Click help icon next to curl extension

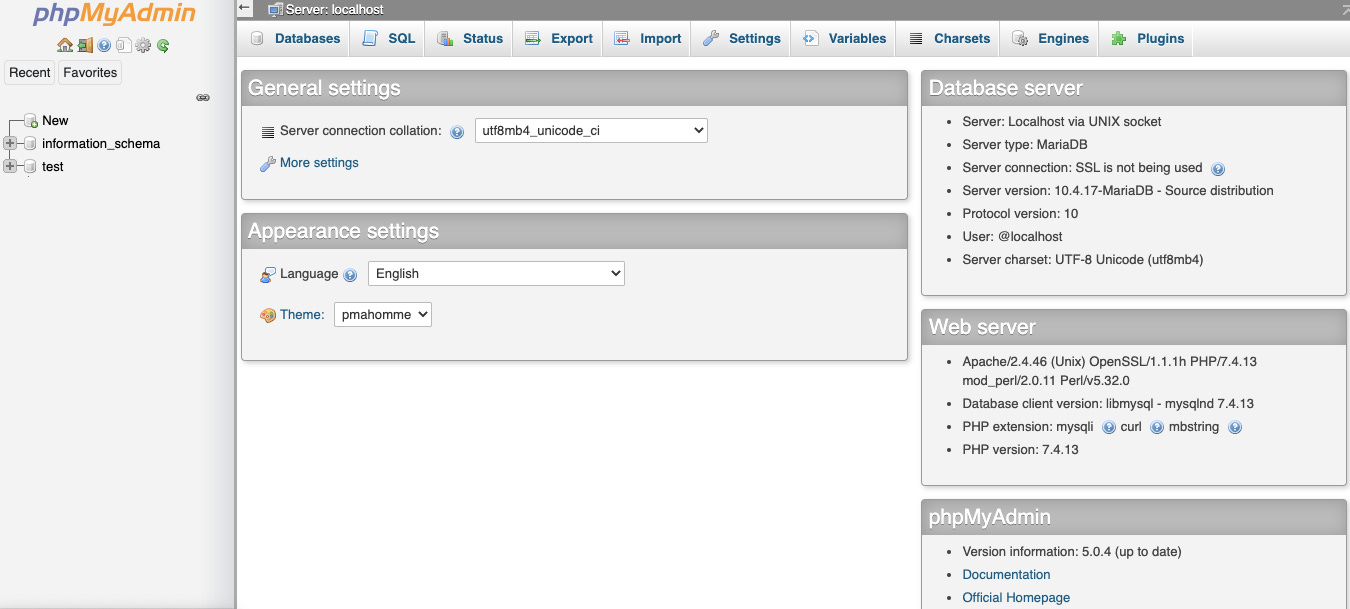tap(1157, 428)
